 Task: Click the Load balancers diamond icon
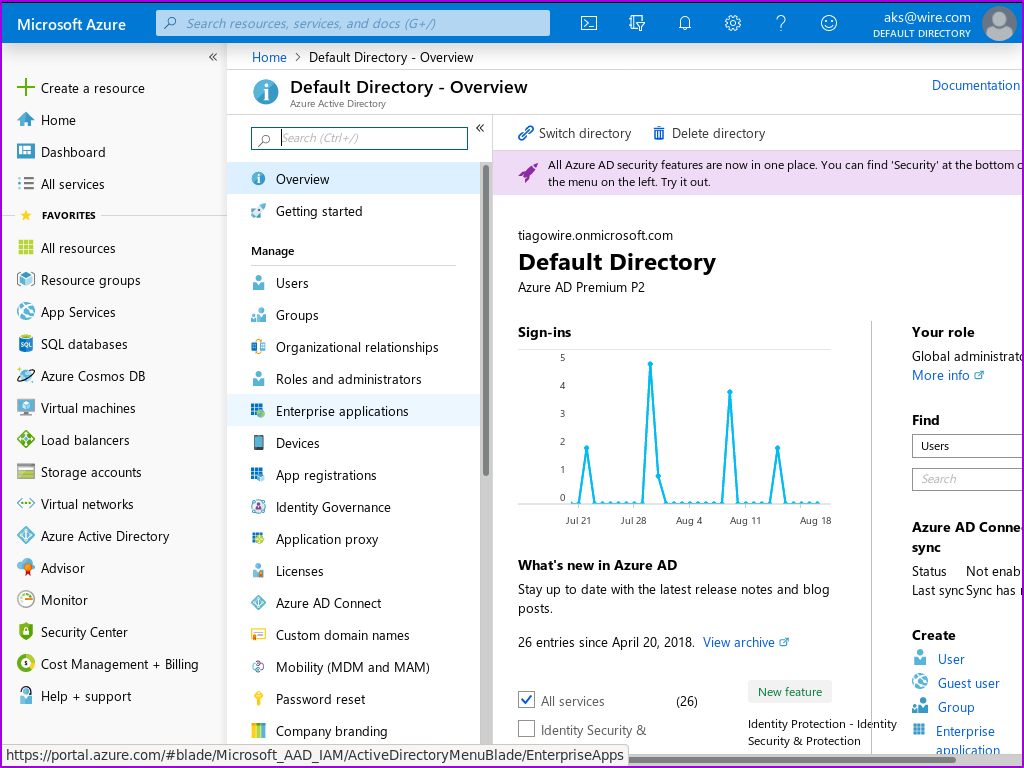pos(25,440)
